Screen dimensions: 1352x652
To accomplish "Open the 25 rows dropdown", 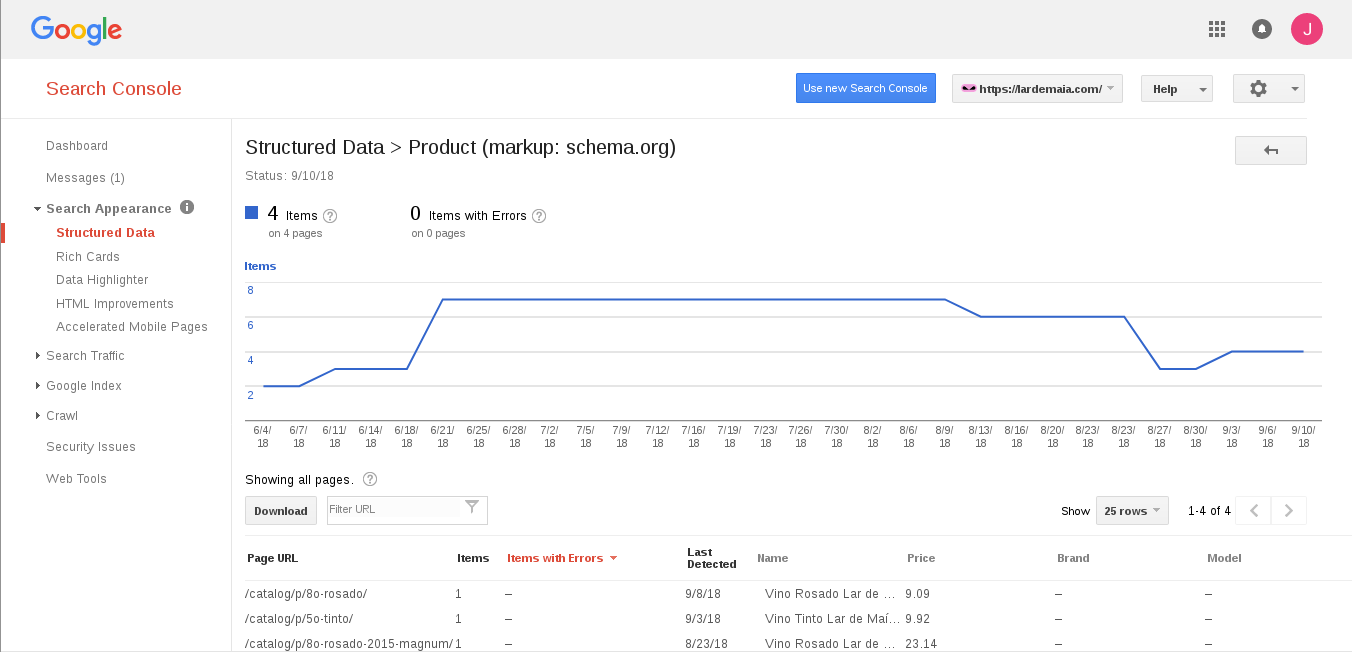I will point(1132,511).
